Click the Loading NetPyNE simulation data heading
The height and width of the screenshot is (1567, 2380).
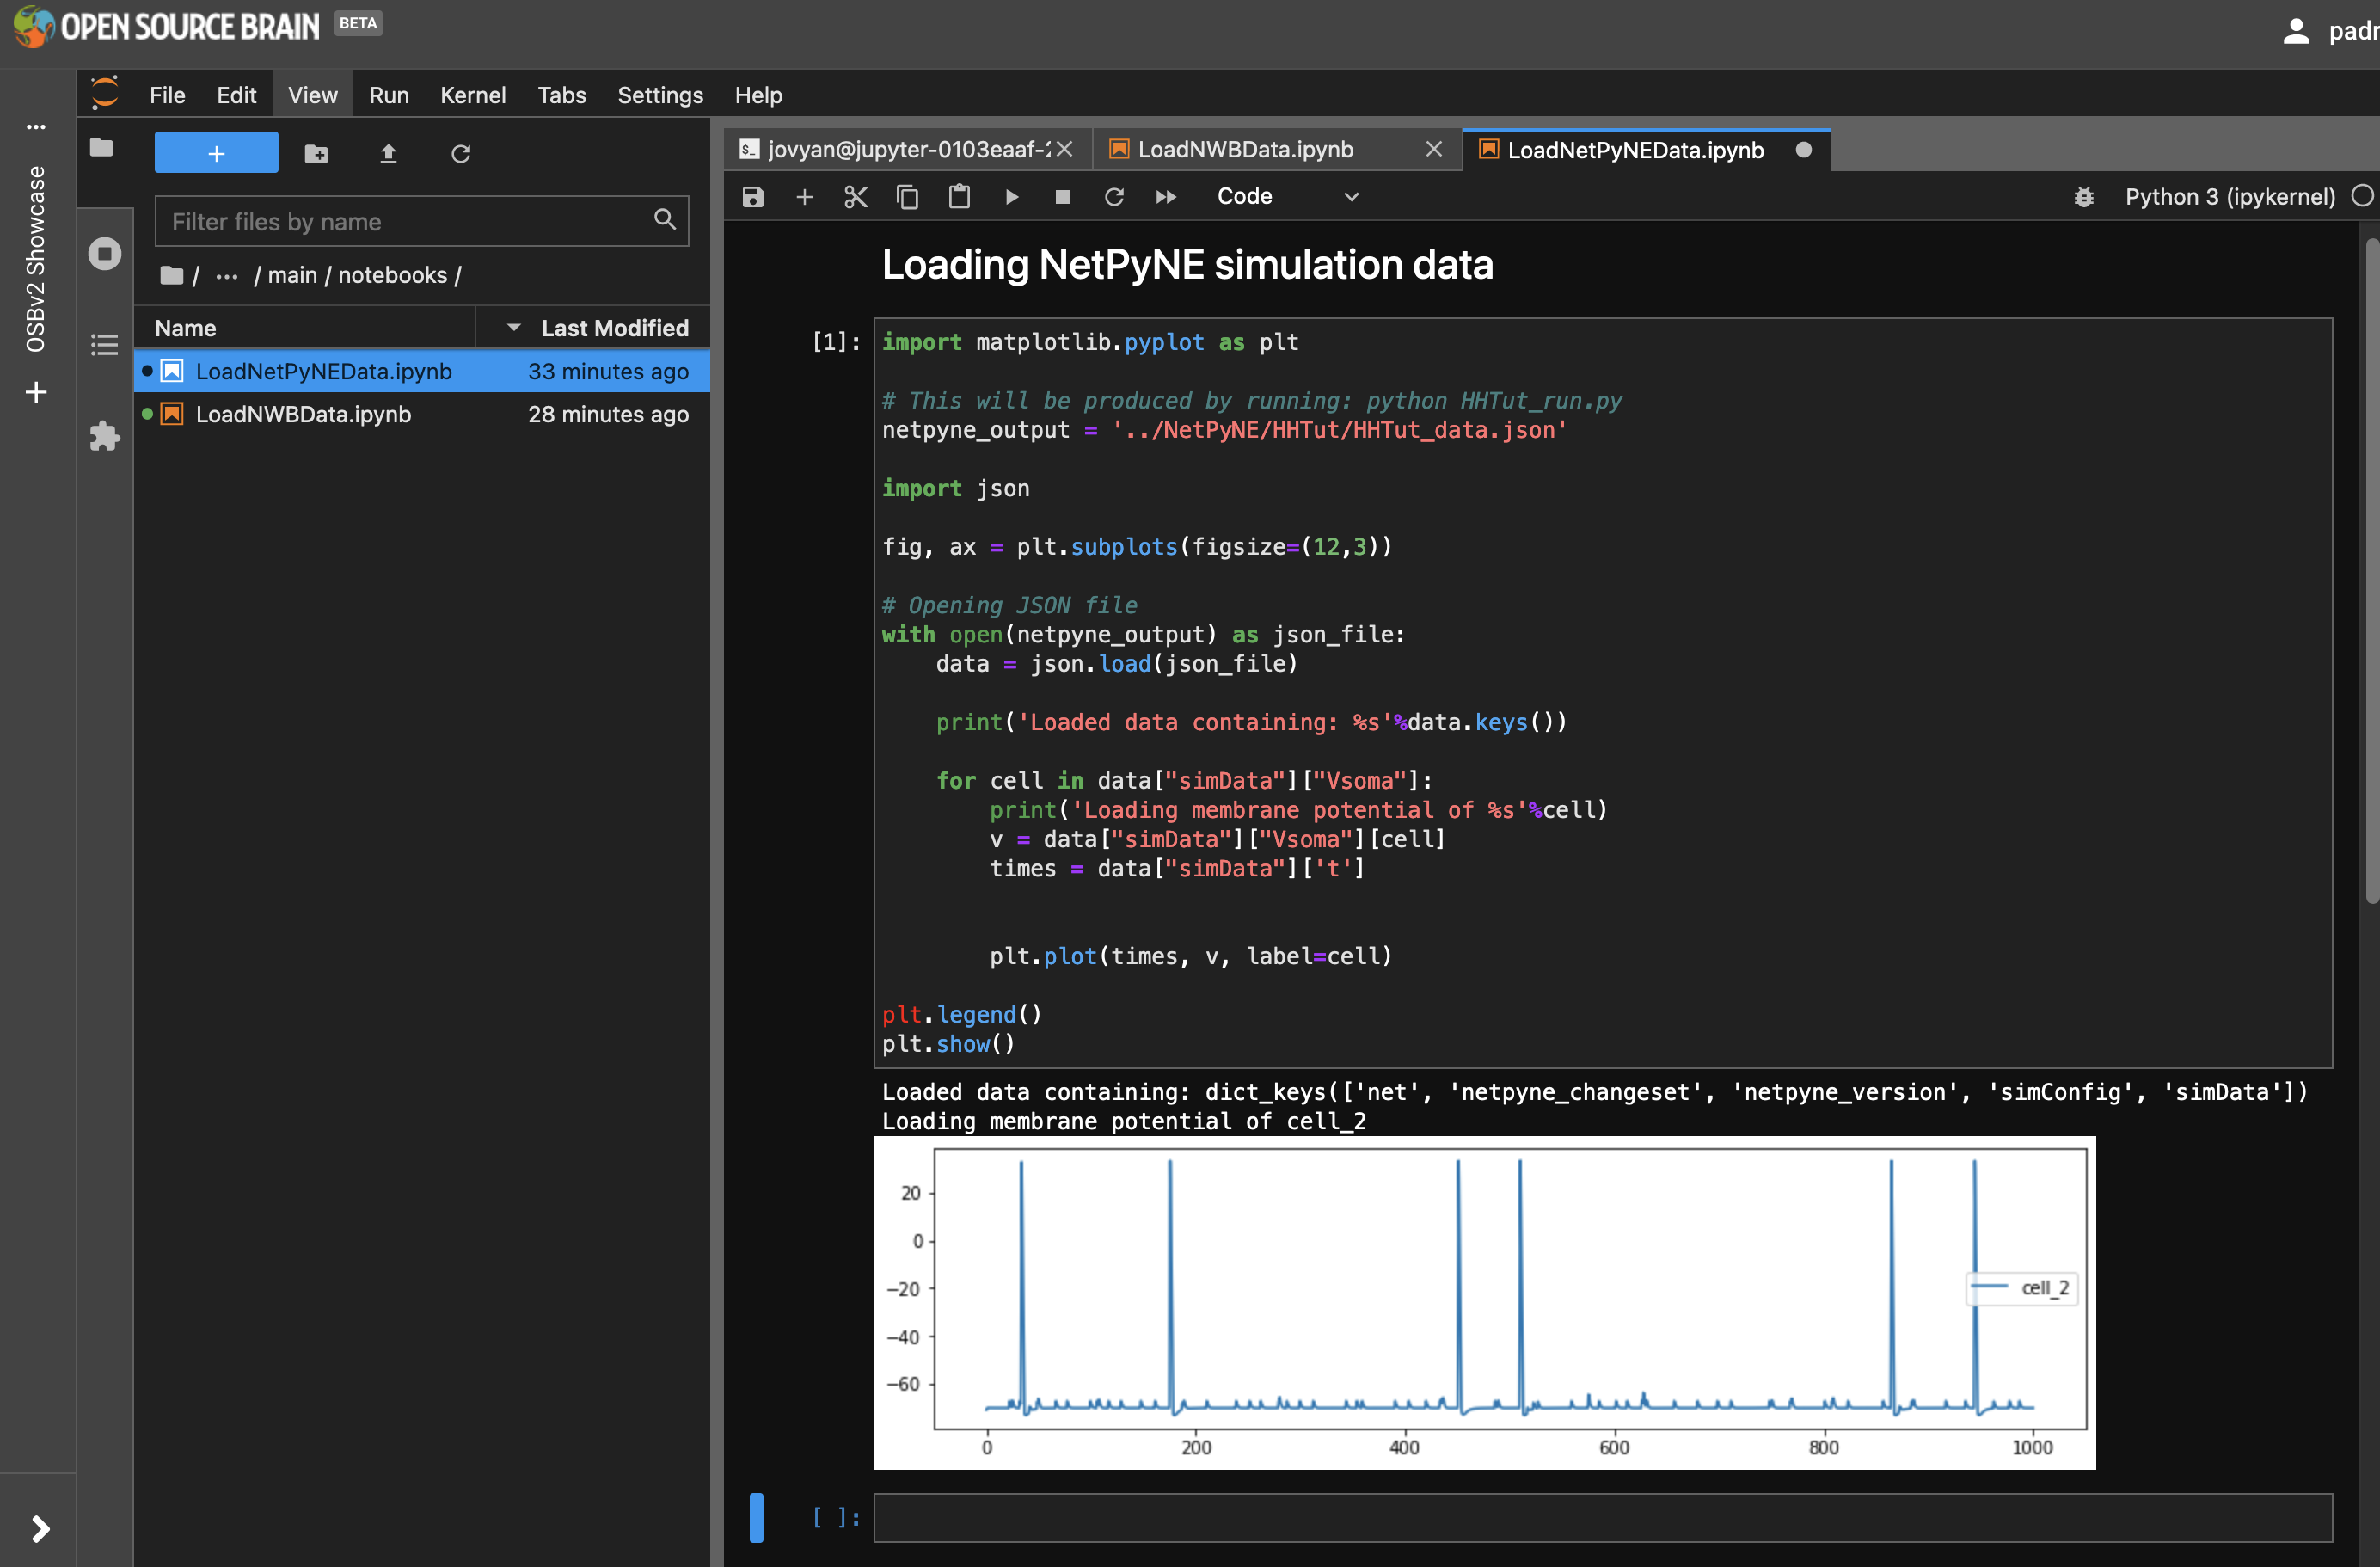[1187, 265]
